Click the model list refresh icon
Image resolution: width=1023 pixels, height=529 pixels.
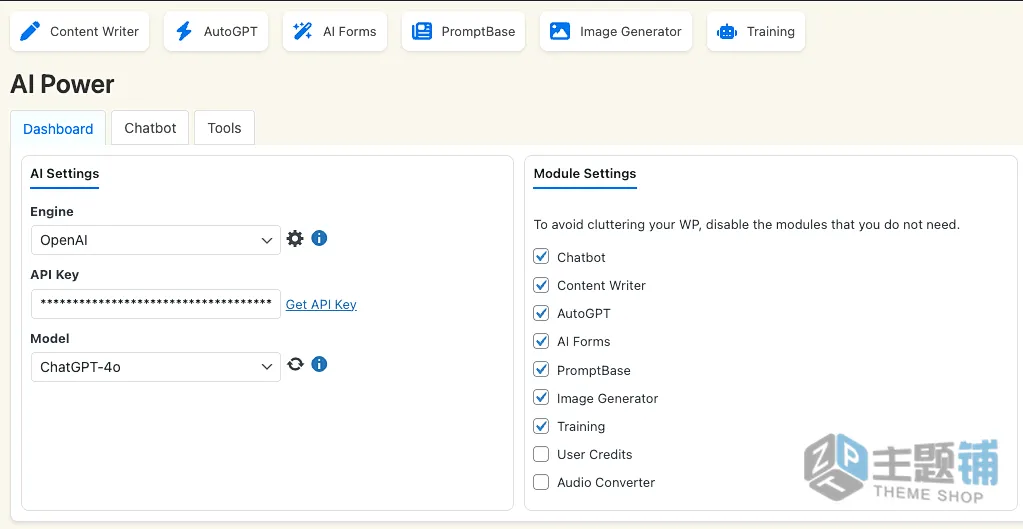[296, 364]
